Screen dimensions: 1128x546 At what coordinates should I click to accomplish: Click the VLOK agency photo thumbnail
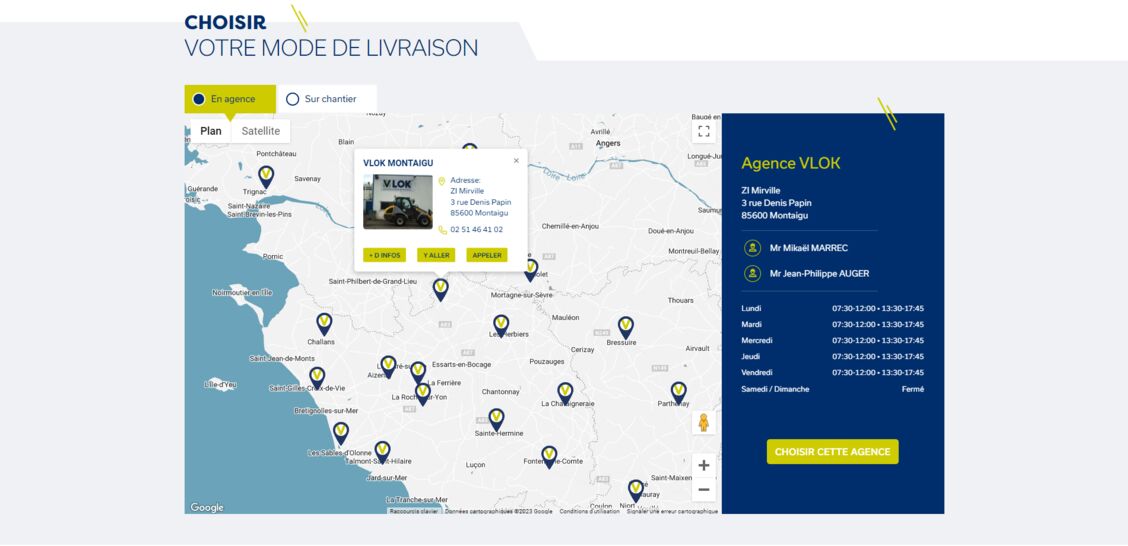click(398, 202)
